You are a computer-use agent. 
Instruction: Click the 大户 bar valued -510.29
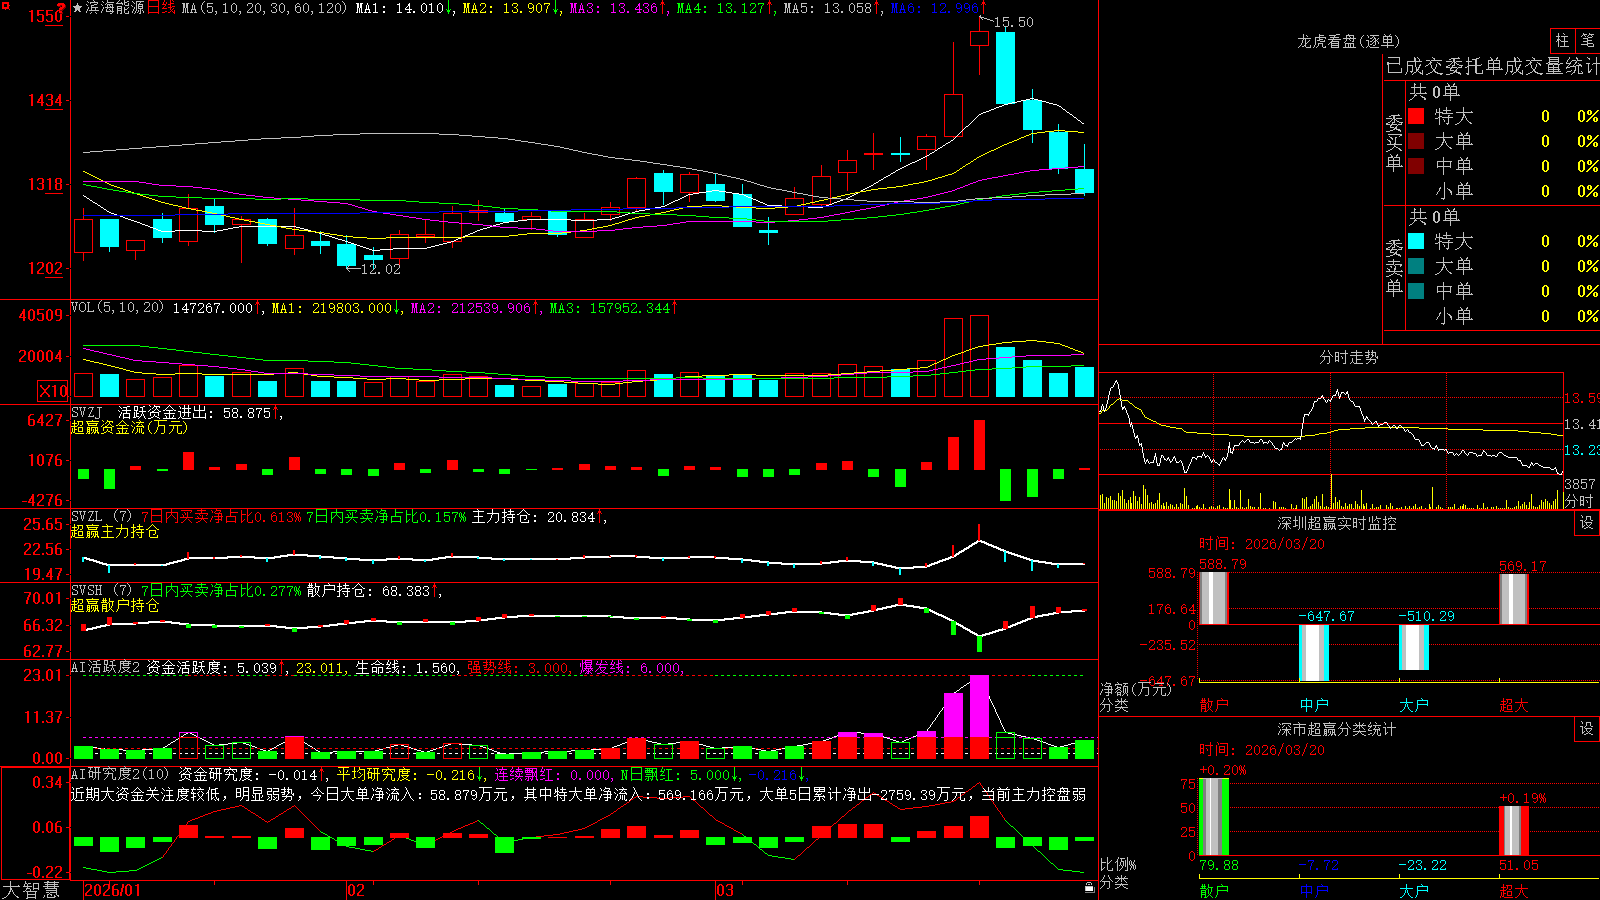[x=1414, y=647]
